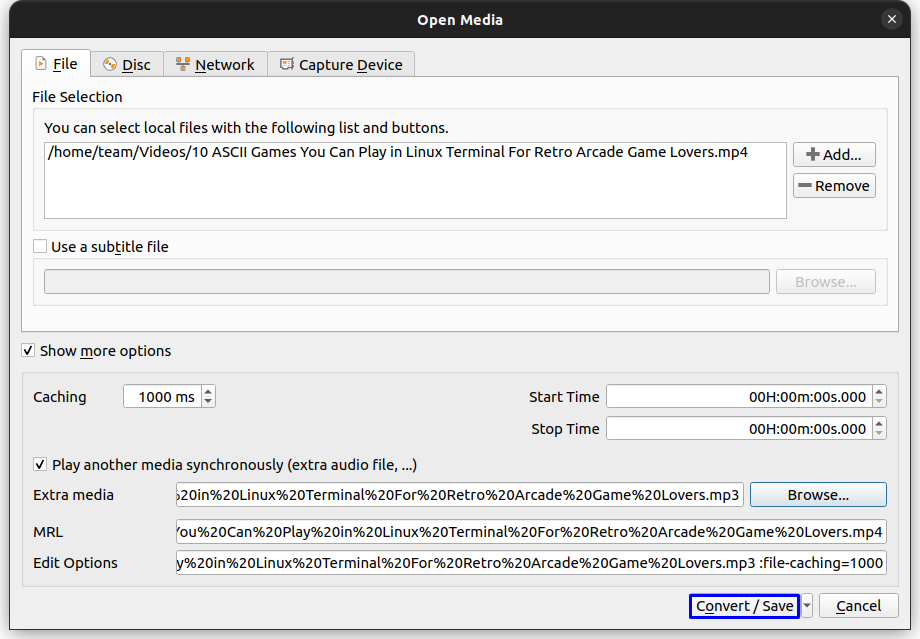This screenshot has height=639, width=920.
Task: Switch to the Disc tab
Action: click(x=126, y=65)
